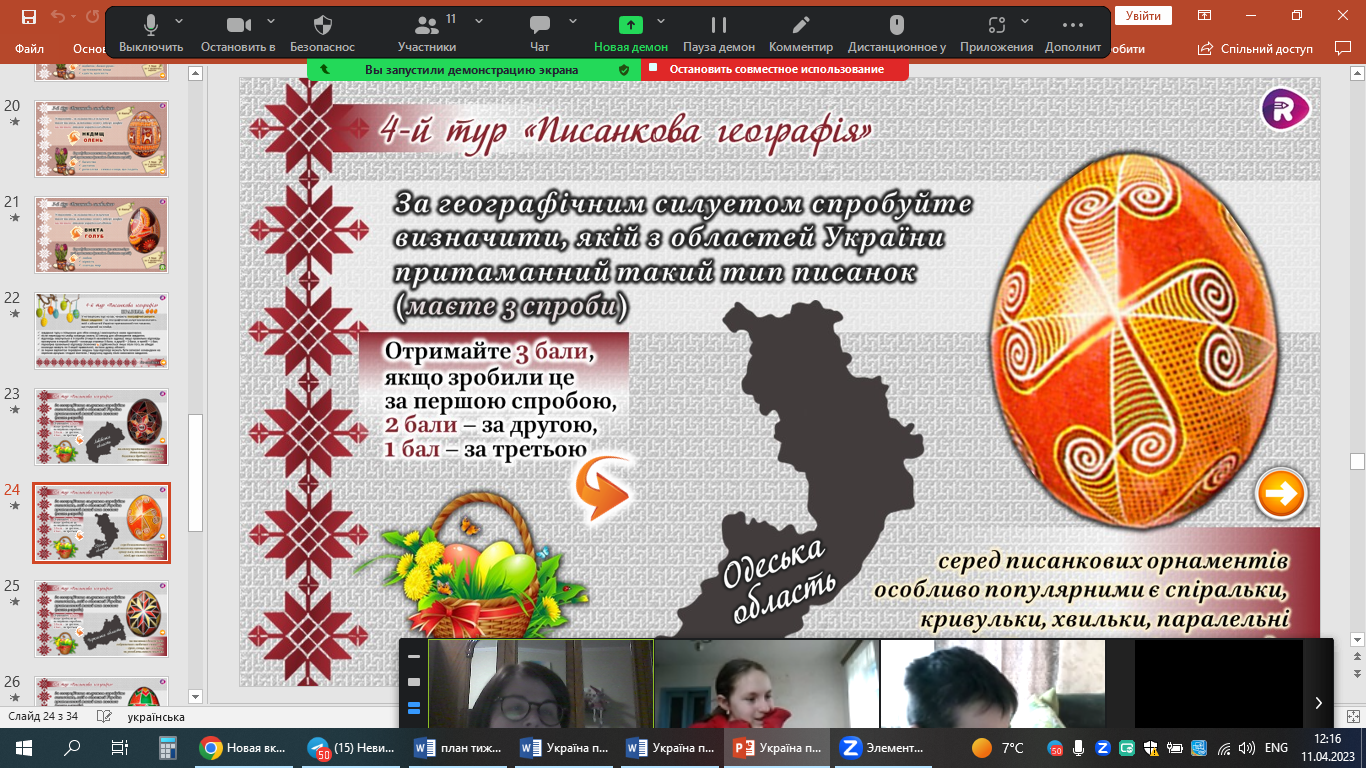Minimize Zoom video strip with top bar icon
1366x768 pixels.
click(x=414, y=657)
